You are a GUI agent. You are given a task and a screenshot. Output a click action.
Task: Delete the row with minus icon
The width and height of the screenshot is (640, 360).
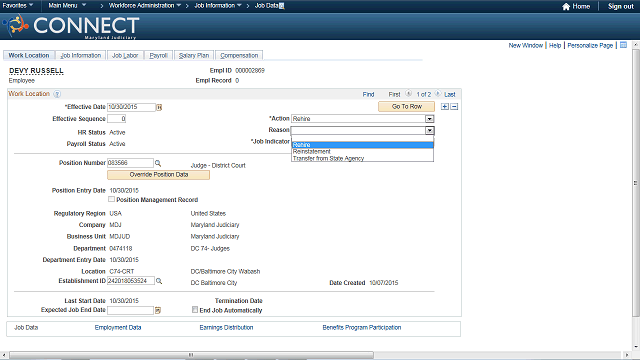point(454,107)
